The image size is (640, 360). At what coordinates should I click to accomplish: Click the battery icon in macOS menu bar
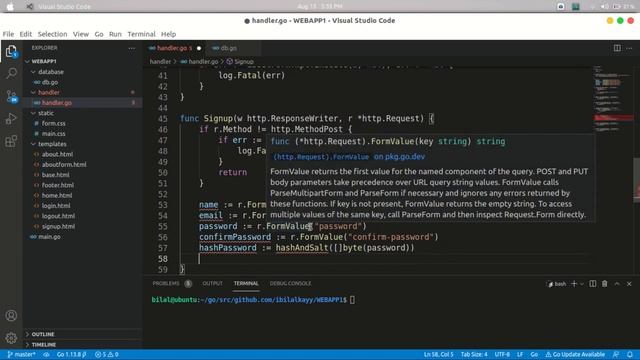(x=616, y=7)
